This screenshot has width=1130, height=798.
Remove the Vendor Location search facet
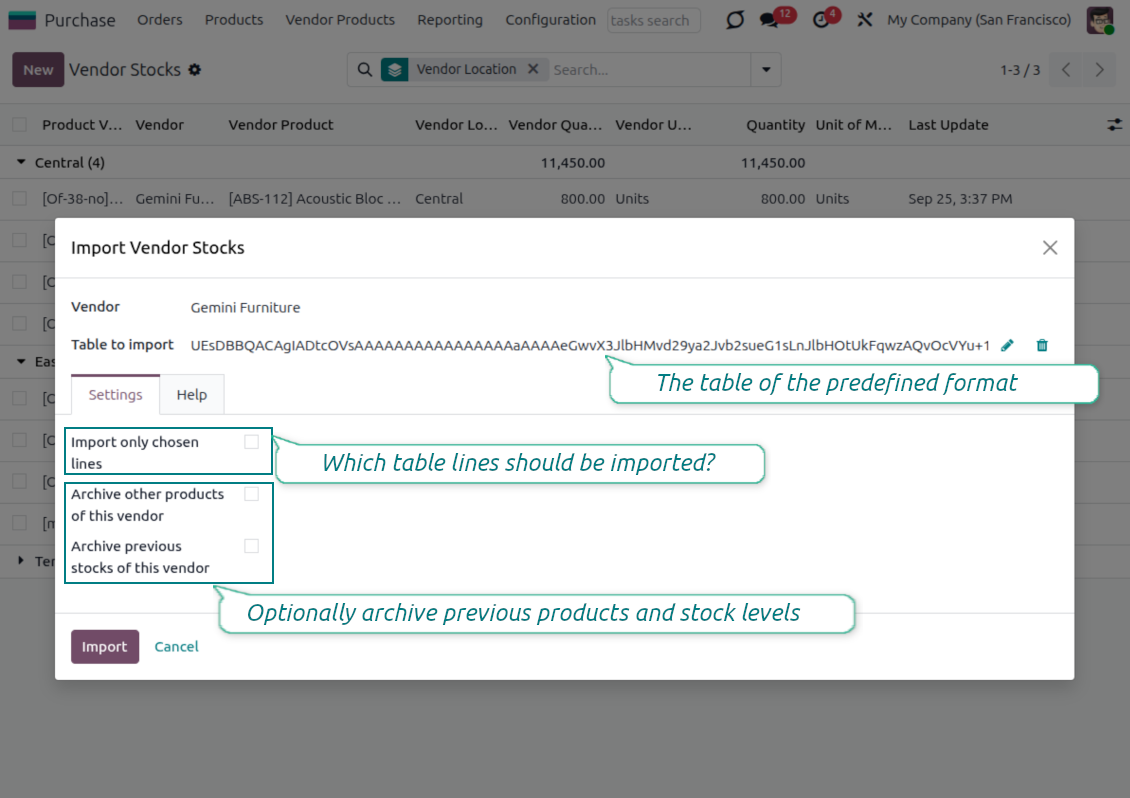(533, 69)
